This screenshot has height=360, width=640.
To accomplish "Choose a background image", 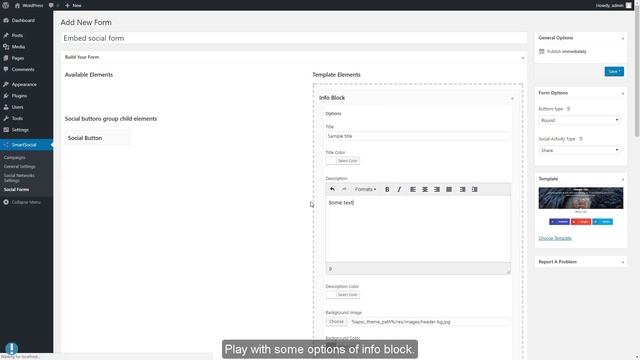I will (336, 322).
